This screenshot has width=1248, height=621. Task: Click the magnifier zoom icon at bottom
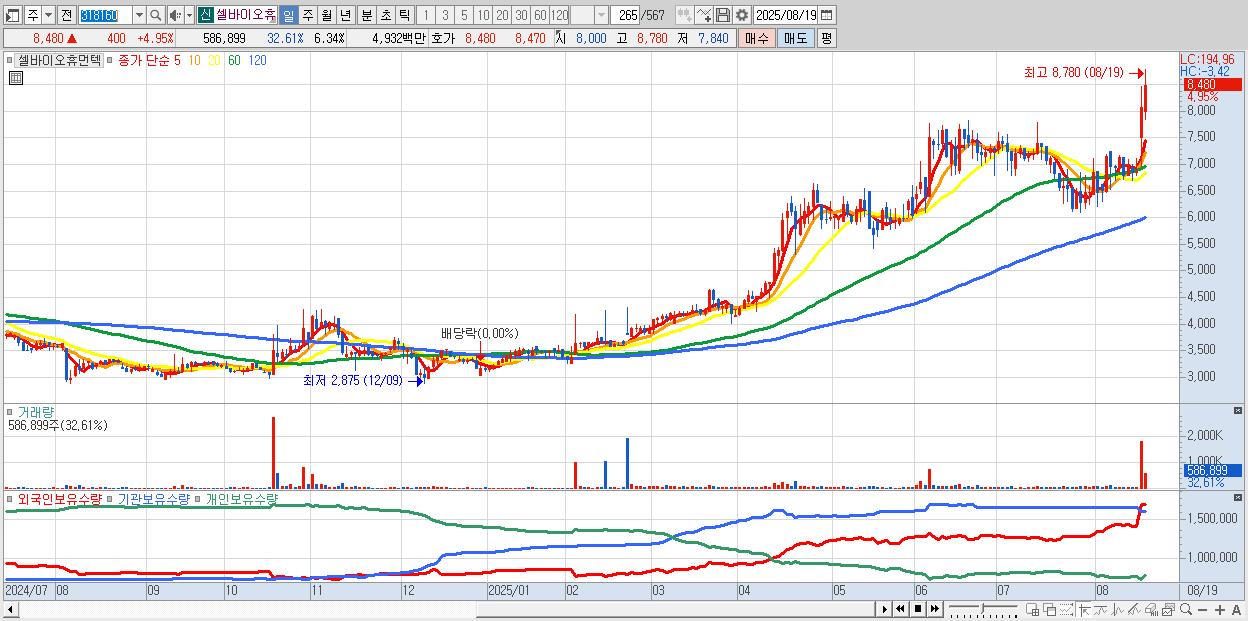[1185, 609]
